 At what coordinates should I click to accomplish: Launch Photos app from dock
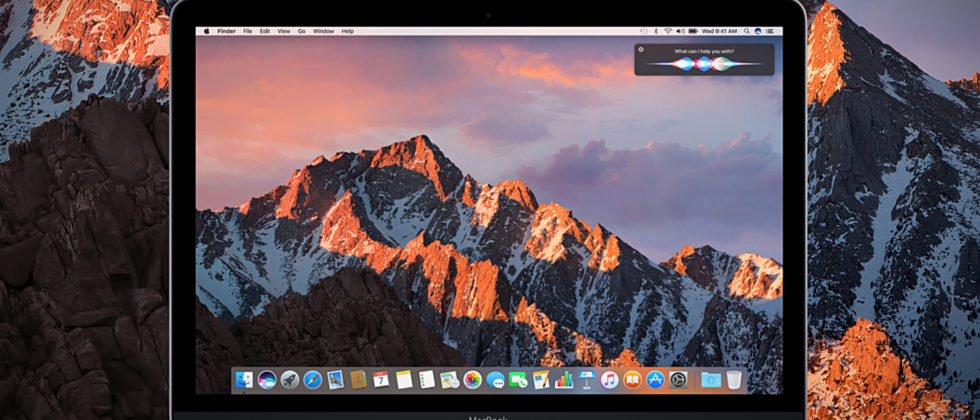[x=472, y=379]
